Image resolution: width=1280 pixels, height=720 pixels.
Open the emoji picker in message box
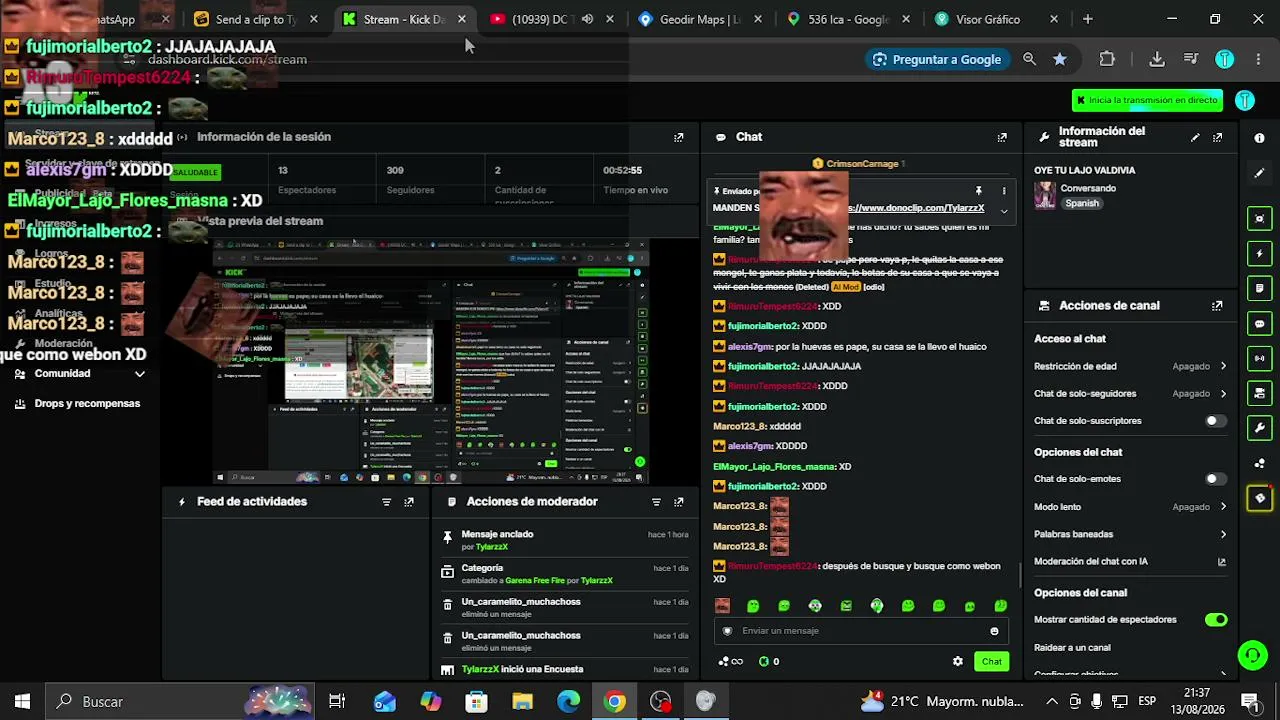coord(994,631)
